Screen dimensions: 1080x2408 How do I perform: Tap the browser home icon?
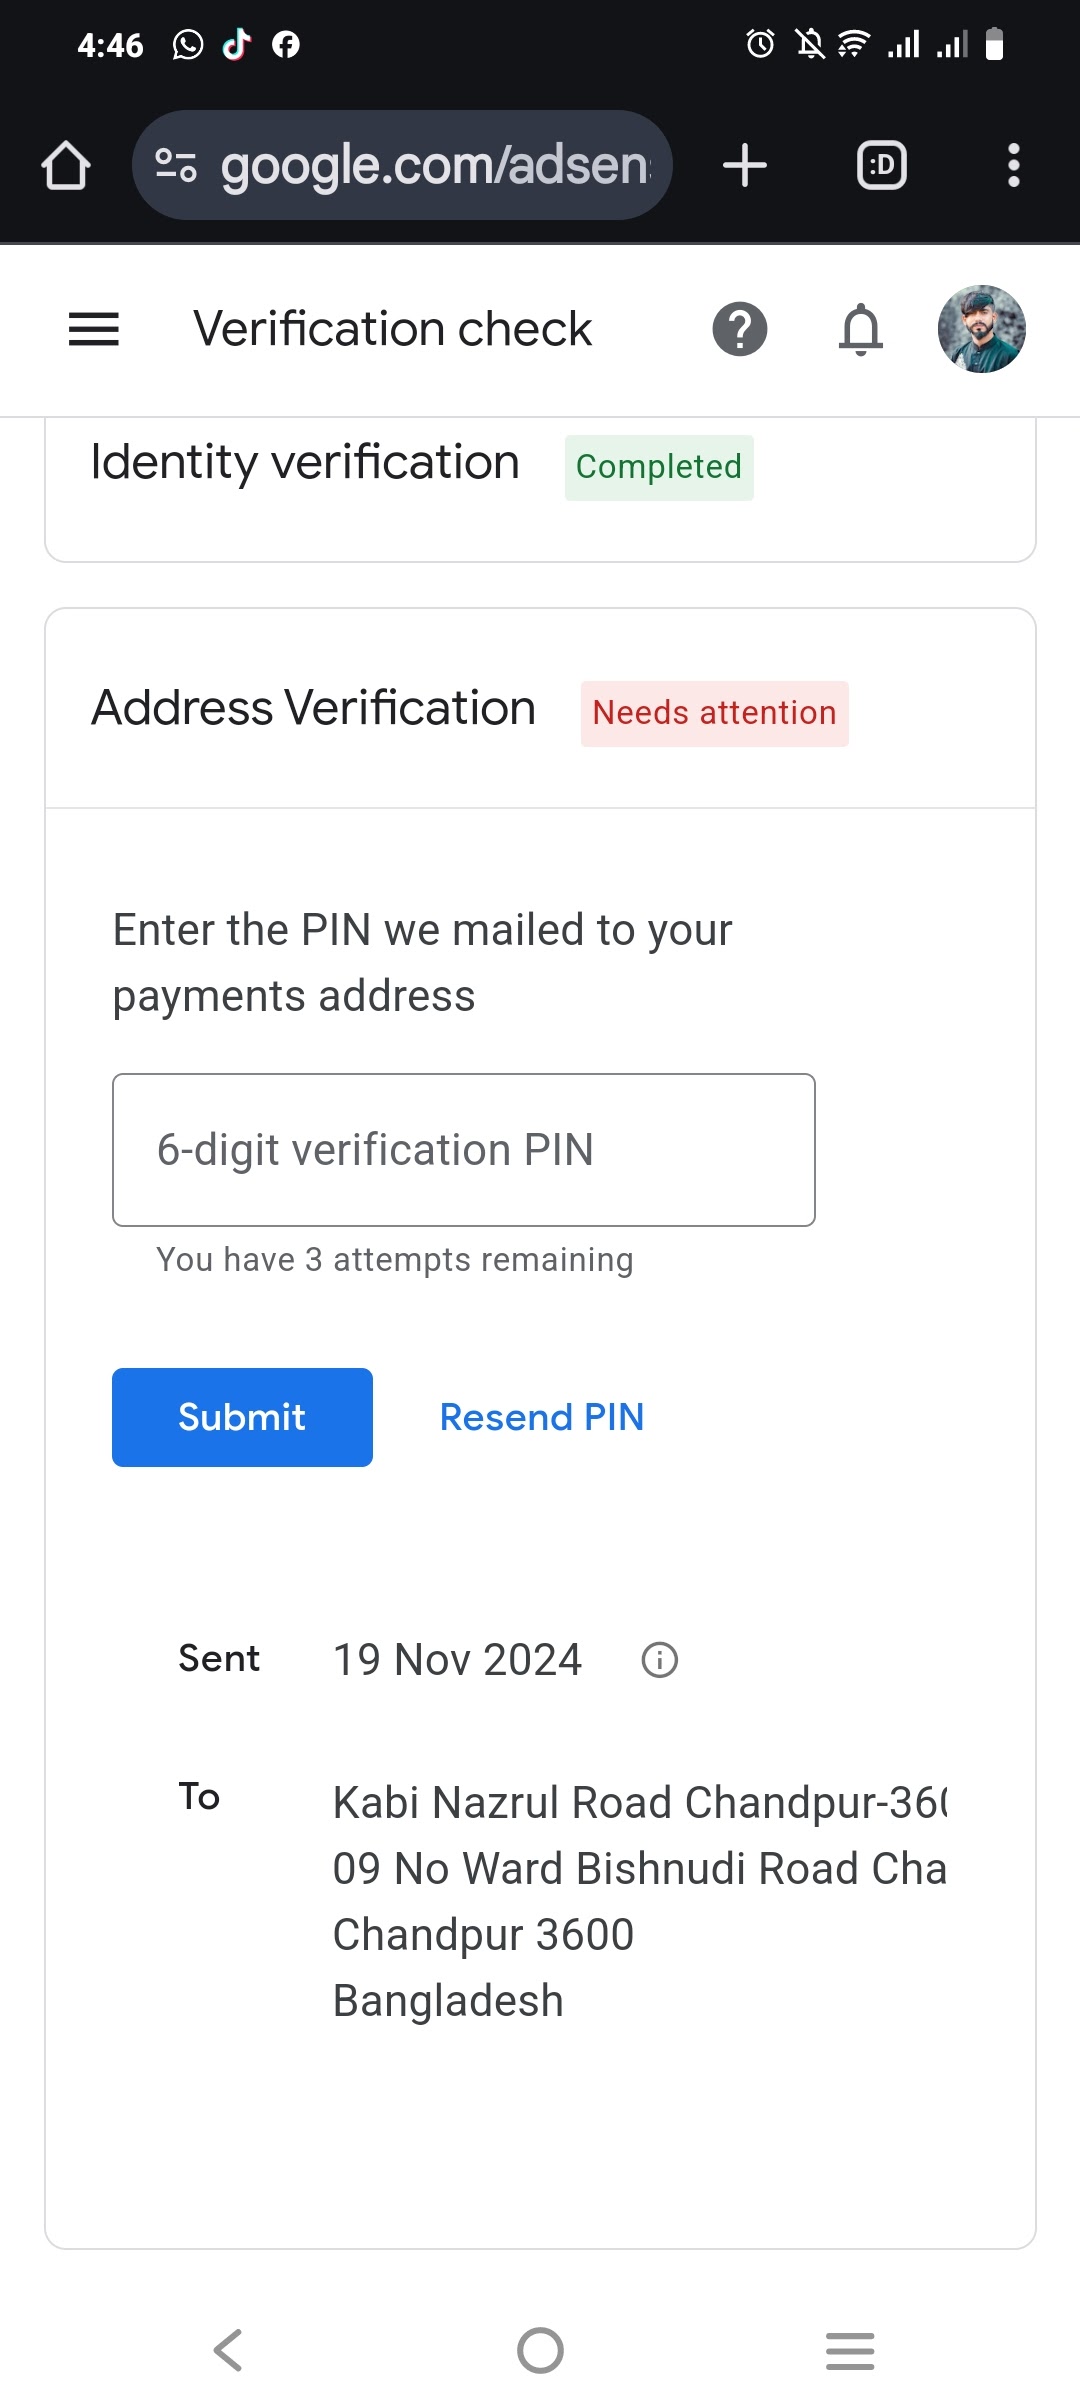coord(66,165)
